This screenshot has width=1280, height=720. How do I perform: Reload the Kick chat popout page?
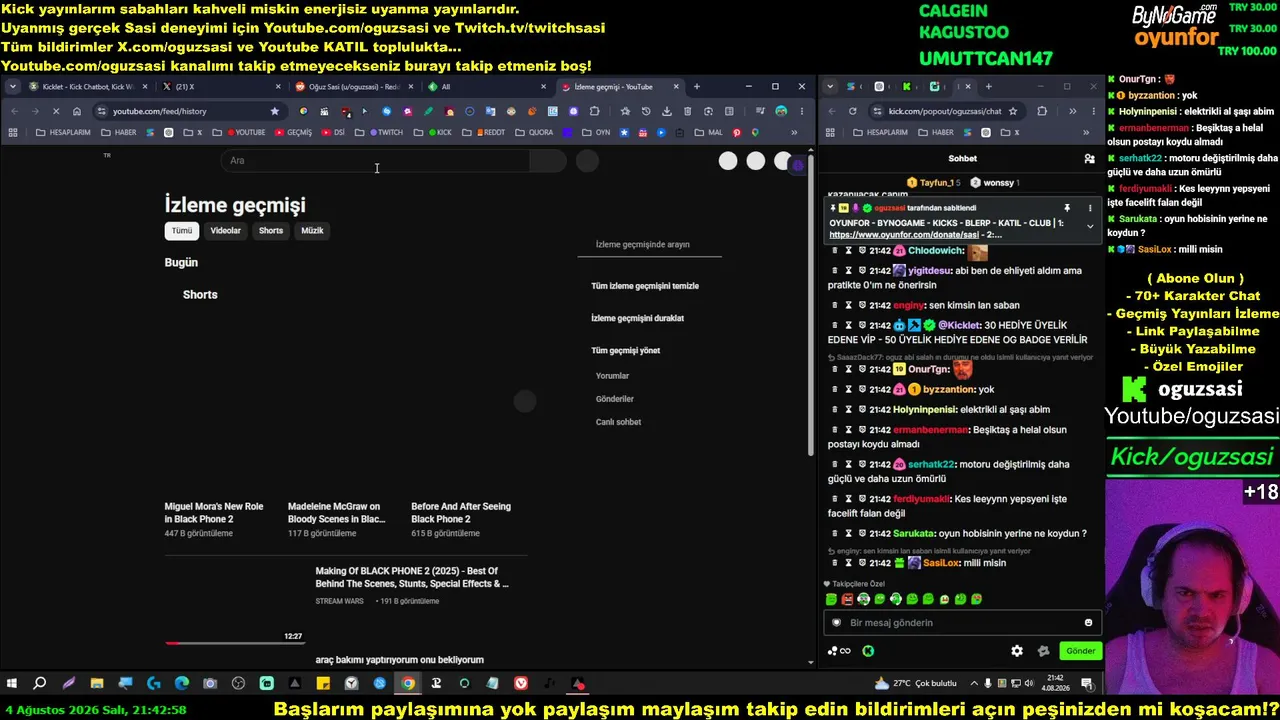(x=852, y=111)
